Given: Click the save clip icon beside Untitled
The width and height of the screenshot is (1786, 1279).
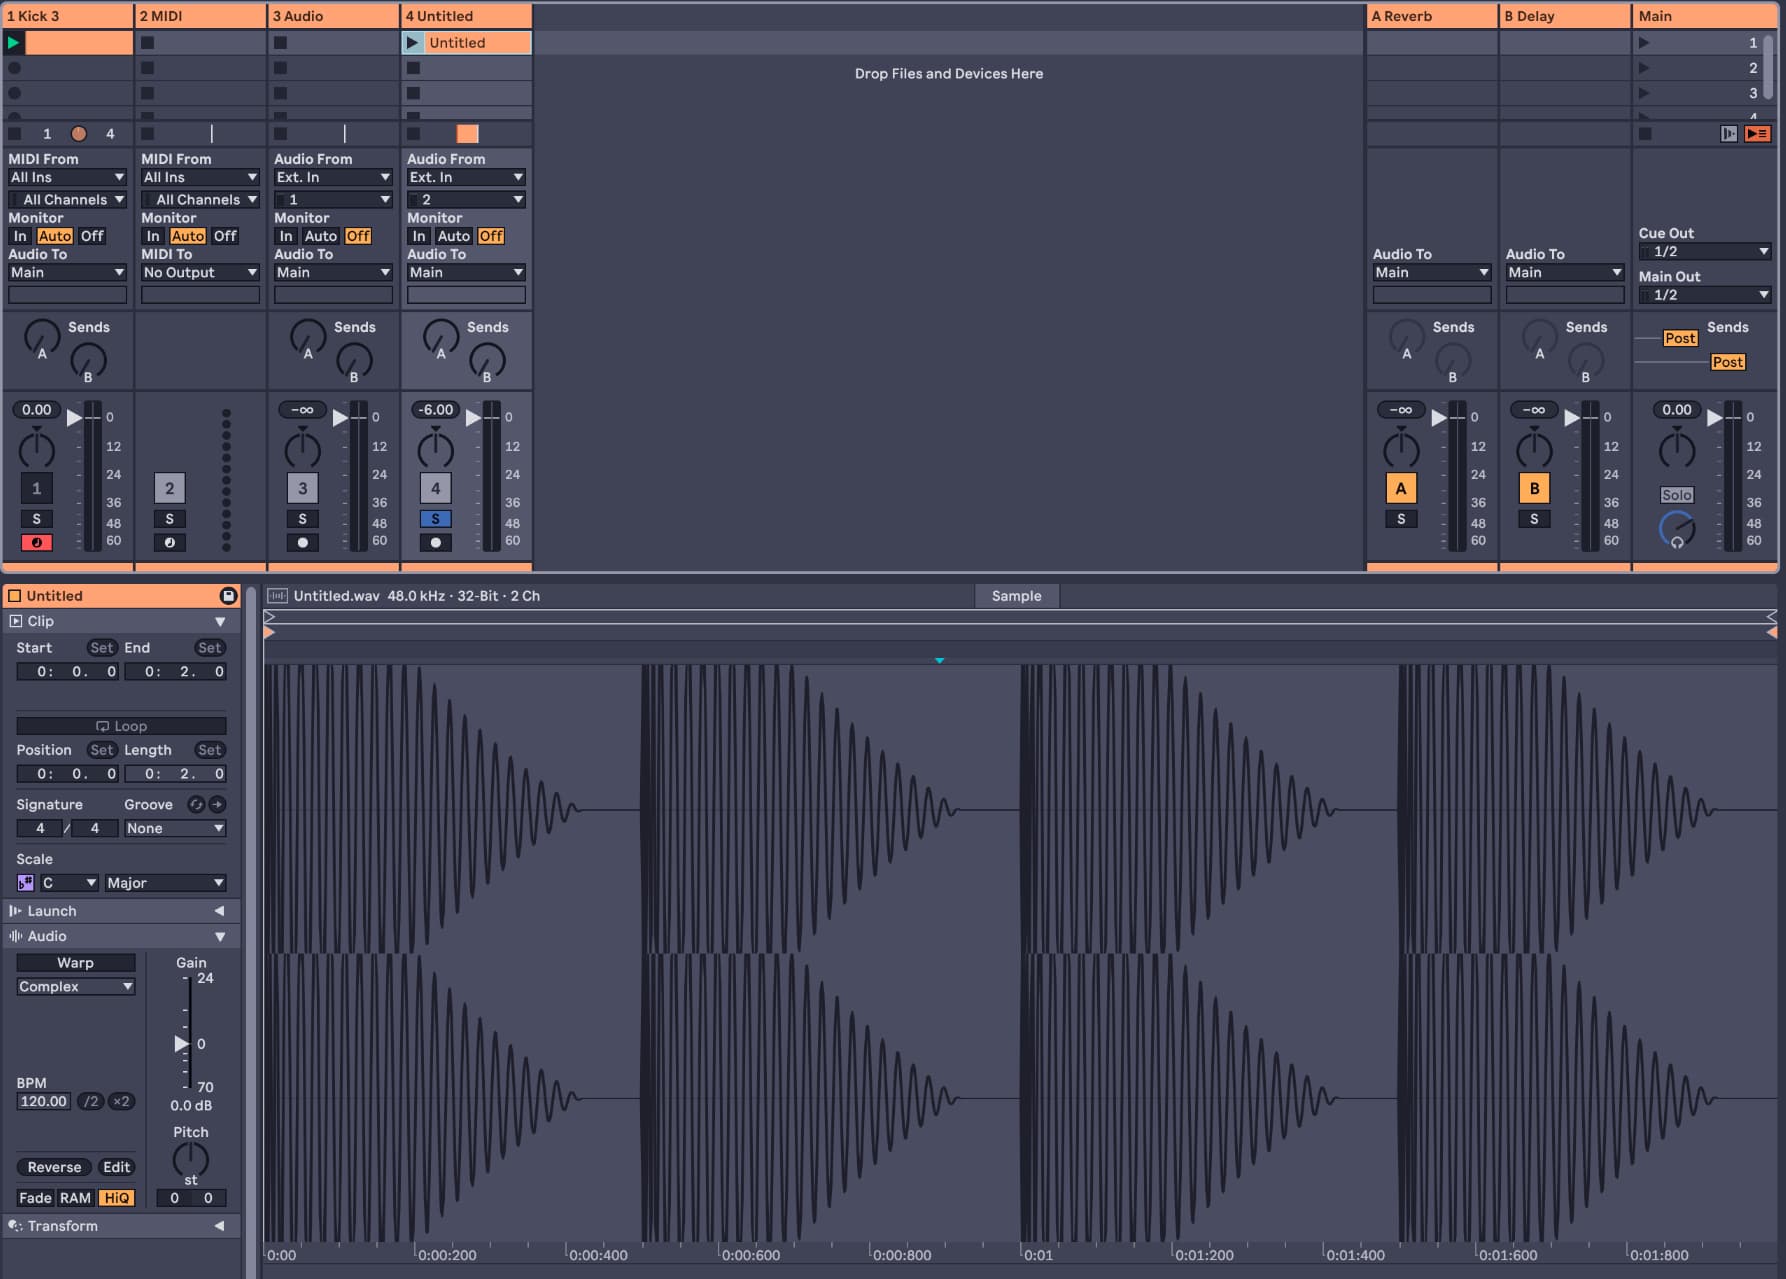Looking at the screenshot, I should point(228,596).
